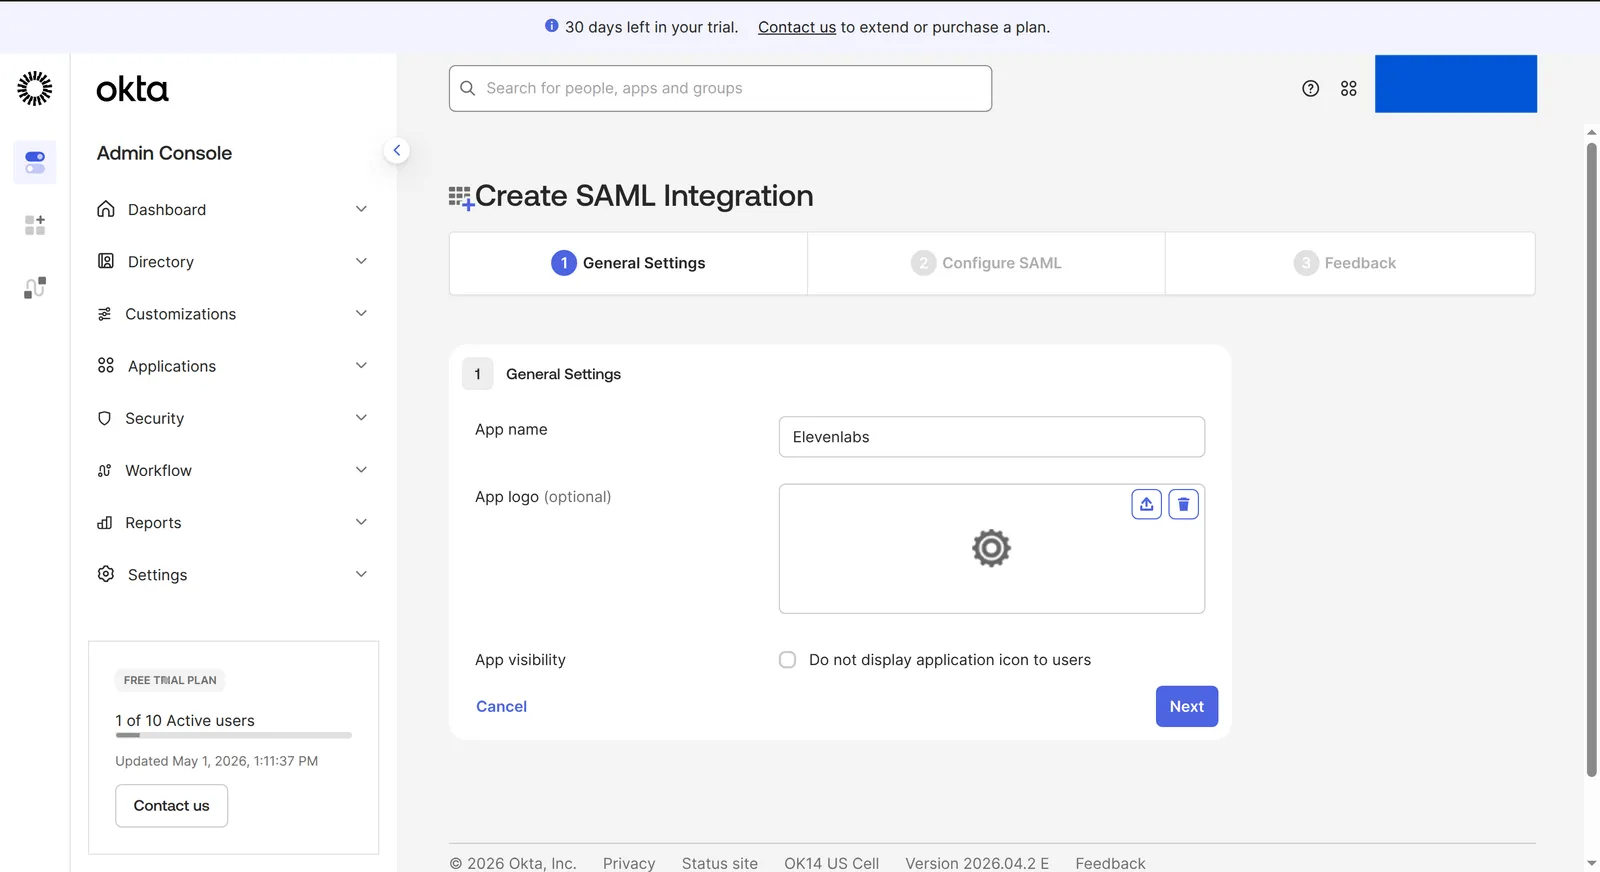
Task: Upload an app logo via upload icon
Action: point(1147,504)
